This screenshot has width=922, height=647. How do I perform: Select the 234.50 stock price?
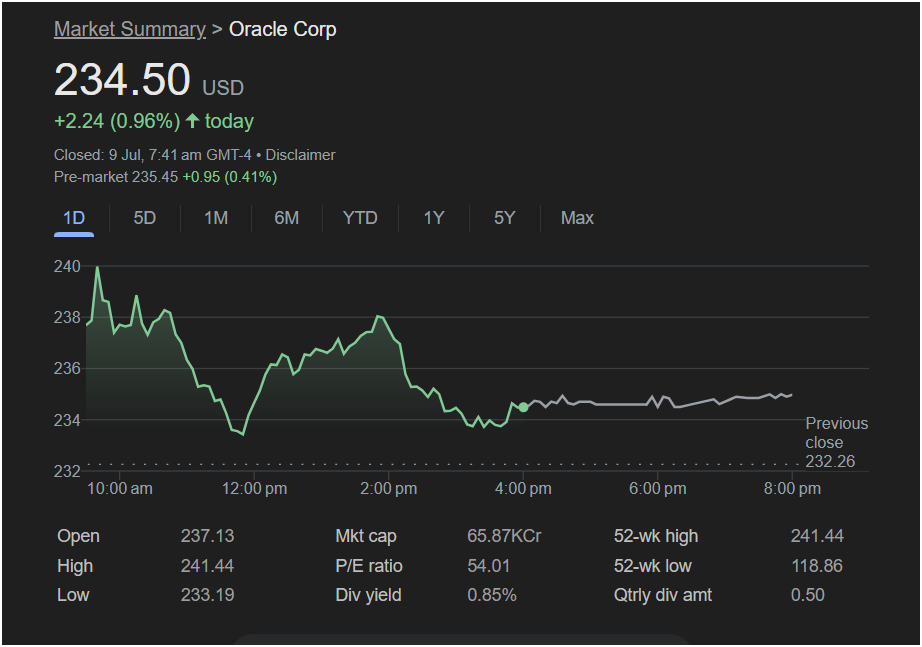(x=122, y=79)
